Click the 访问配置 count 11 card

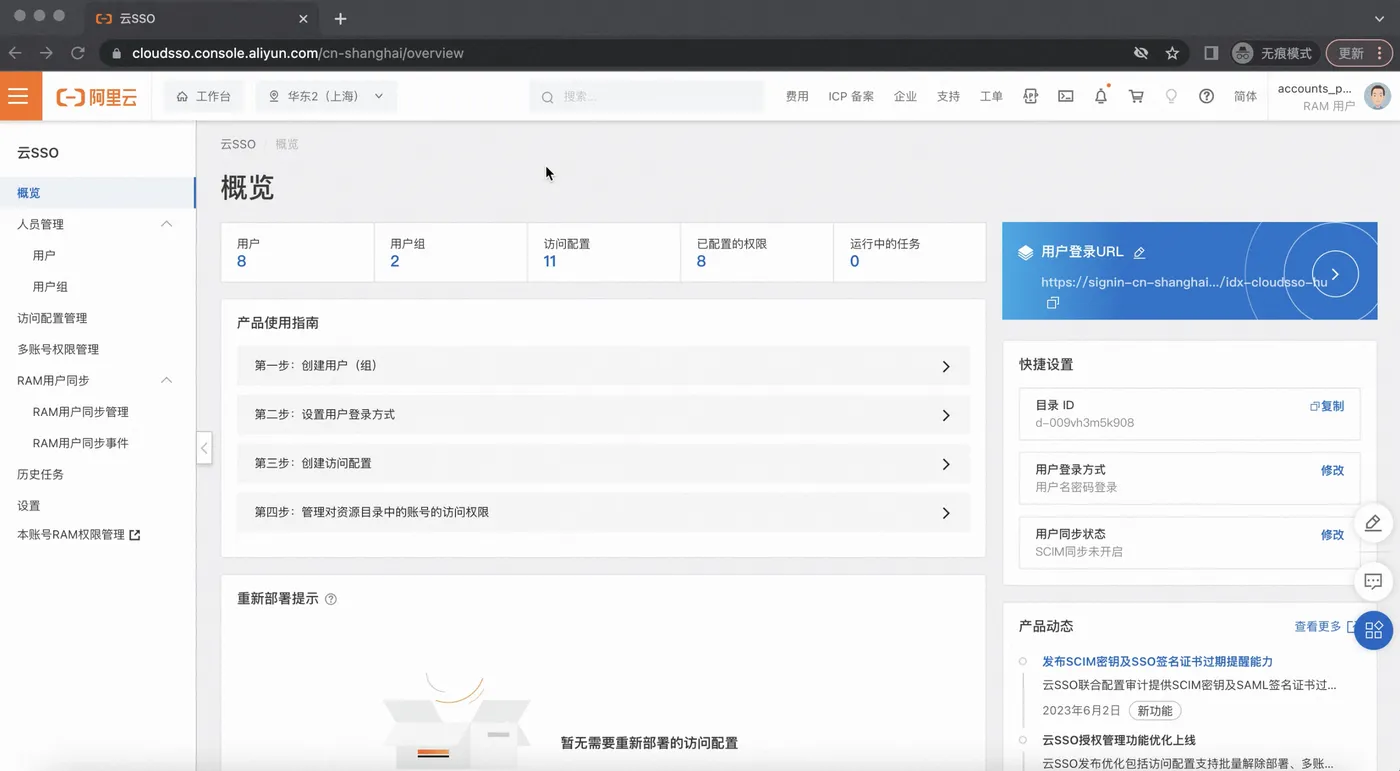tap(603, 252)
